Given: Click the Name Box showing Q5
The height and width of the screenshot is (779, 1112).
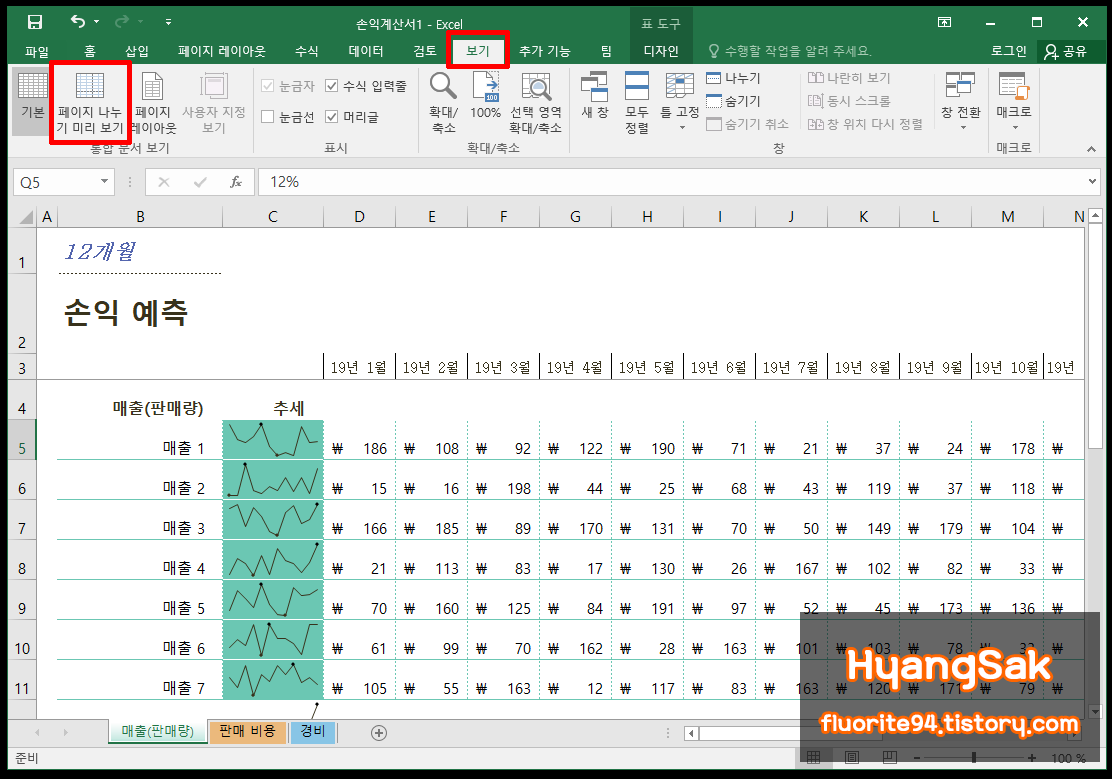Looking at the screenshot, I should click(x=55, y=182).
